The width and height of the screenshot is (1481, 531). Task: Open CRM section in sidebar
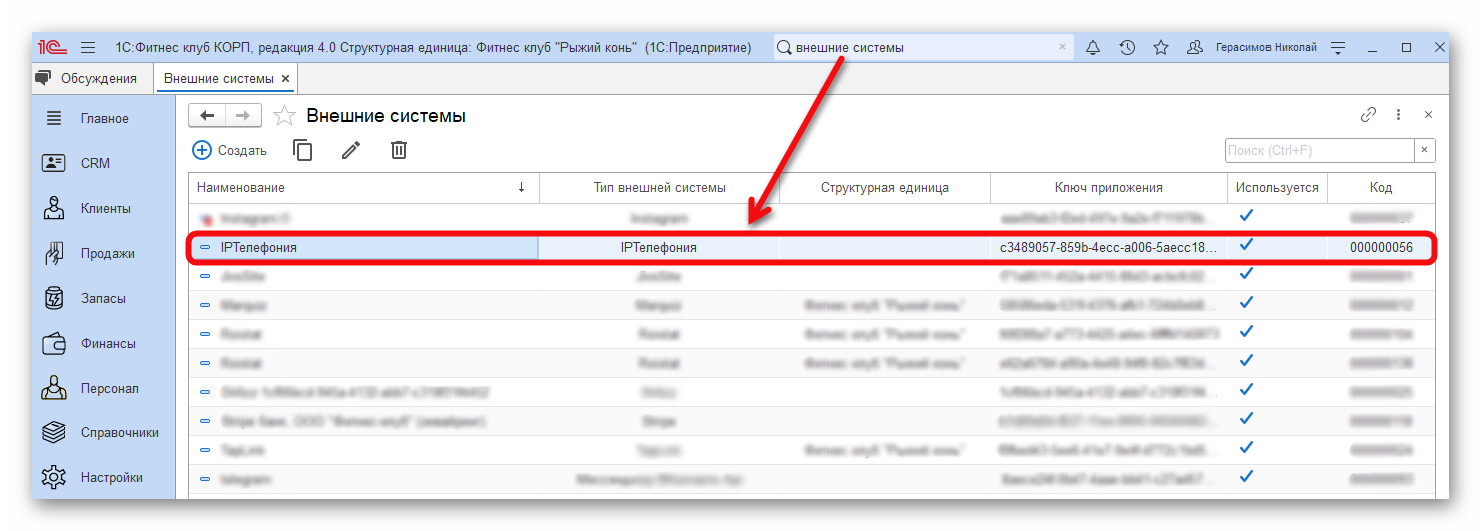95,163
